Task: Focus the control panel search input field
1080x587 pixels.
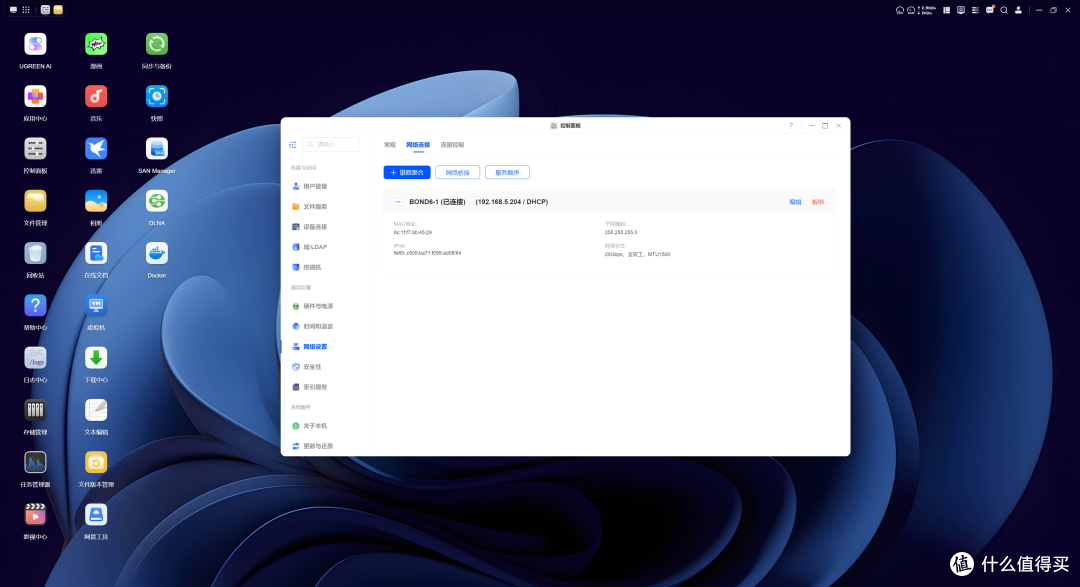Action: tap(331, 145)
